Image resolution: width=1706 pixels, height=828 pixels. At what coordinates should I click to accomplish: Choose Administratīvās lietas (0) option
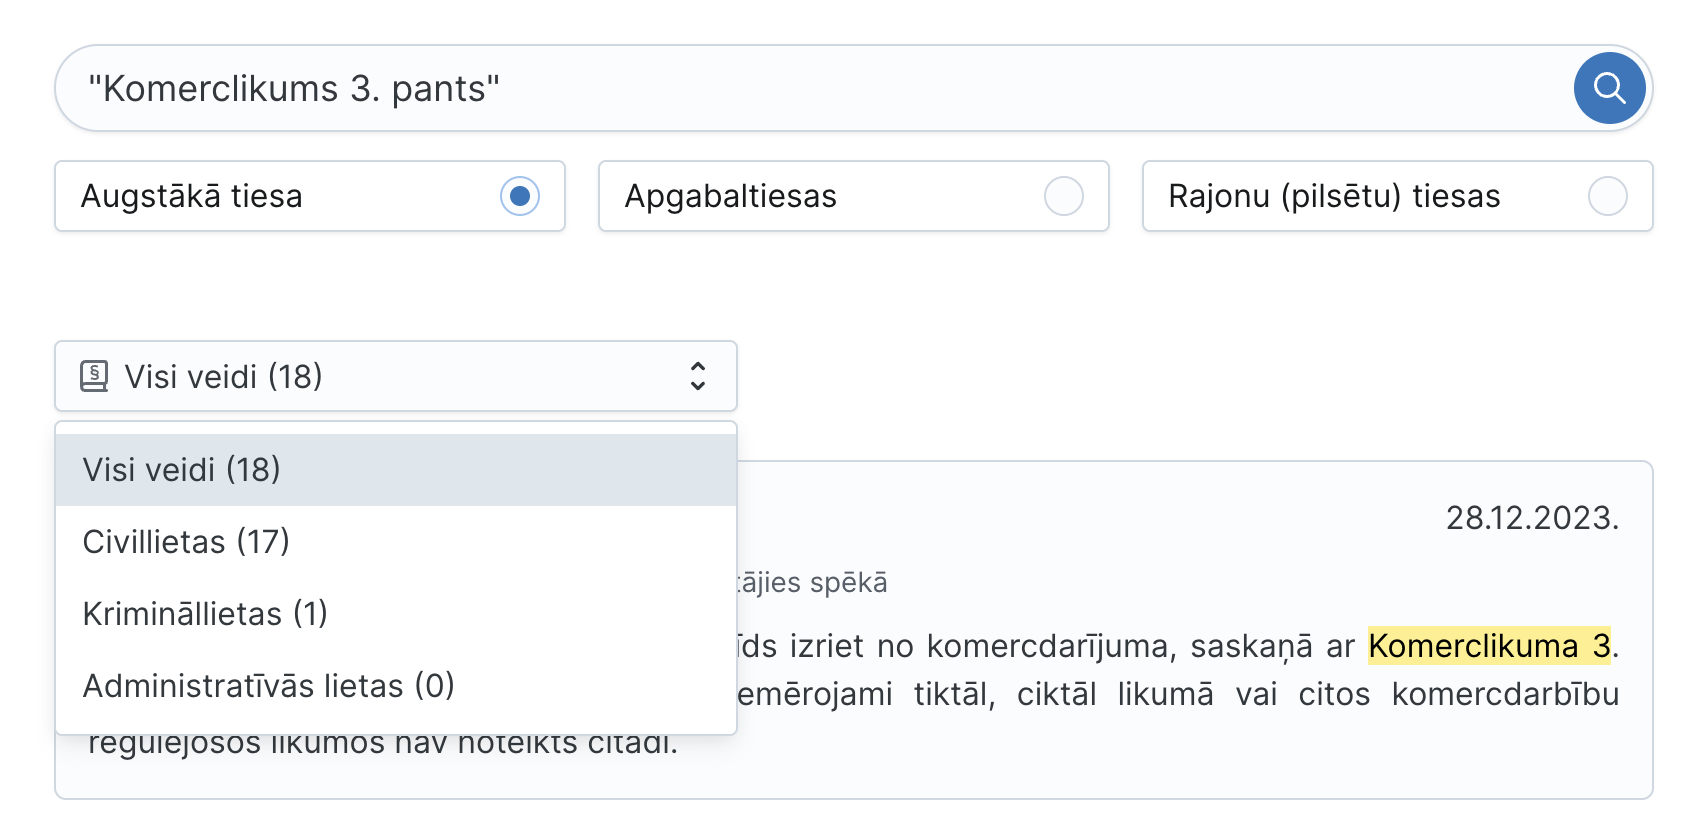coord(396,686)
